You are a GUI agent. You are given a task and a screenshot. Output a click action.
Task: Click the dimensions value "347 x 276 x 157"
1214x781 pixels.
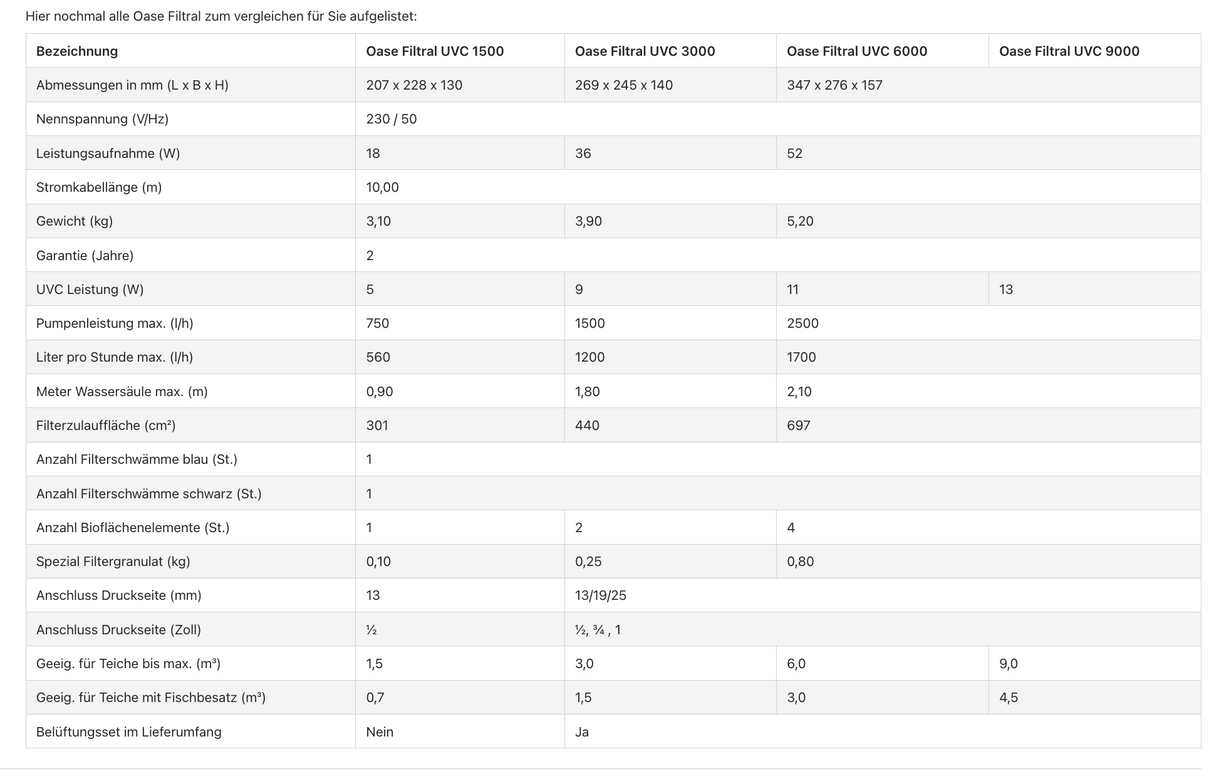coord(834,85)
